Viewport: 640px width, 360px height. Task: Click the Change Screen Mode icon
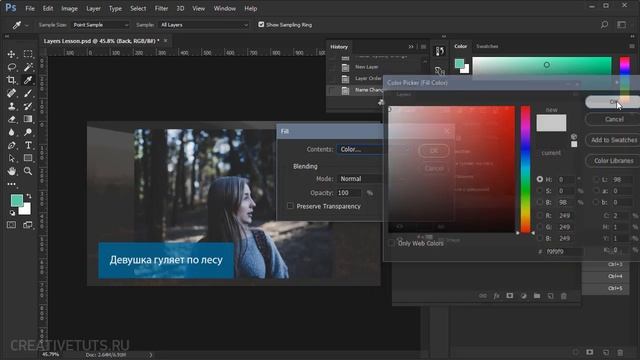tap(28, 225)
